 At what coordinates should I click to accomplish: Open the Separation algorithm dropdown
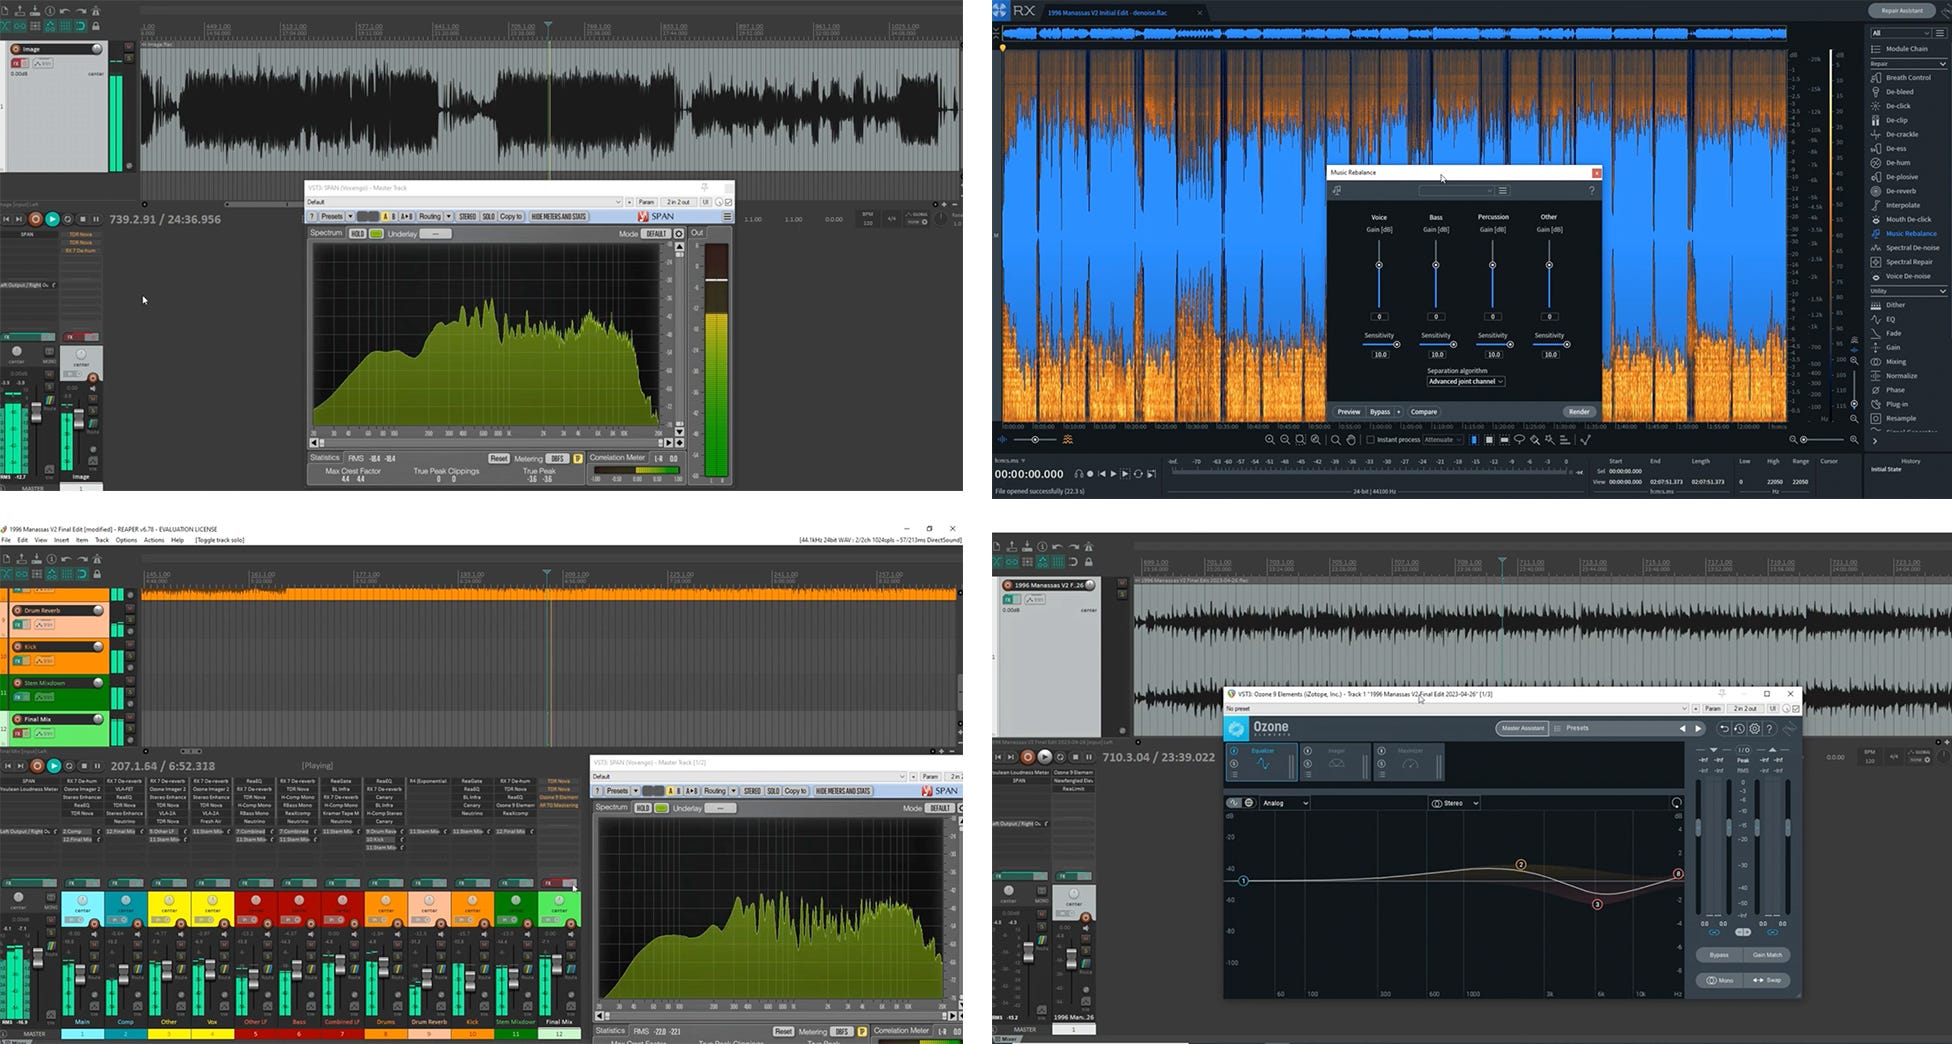pos(1465,381)
